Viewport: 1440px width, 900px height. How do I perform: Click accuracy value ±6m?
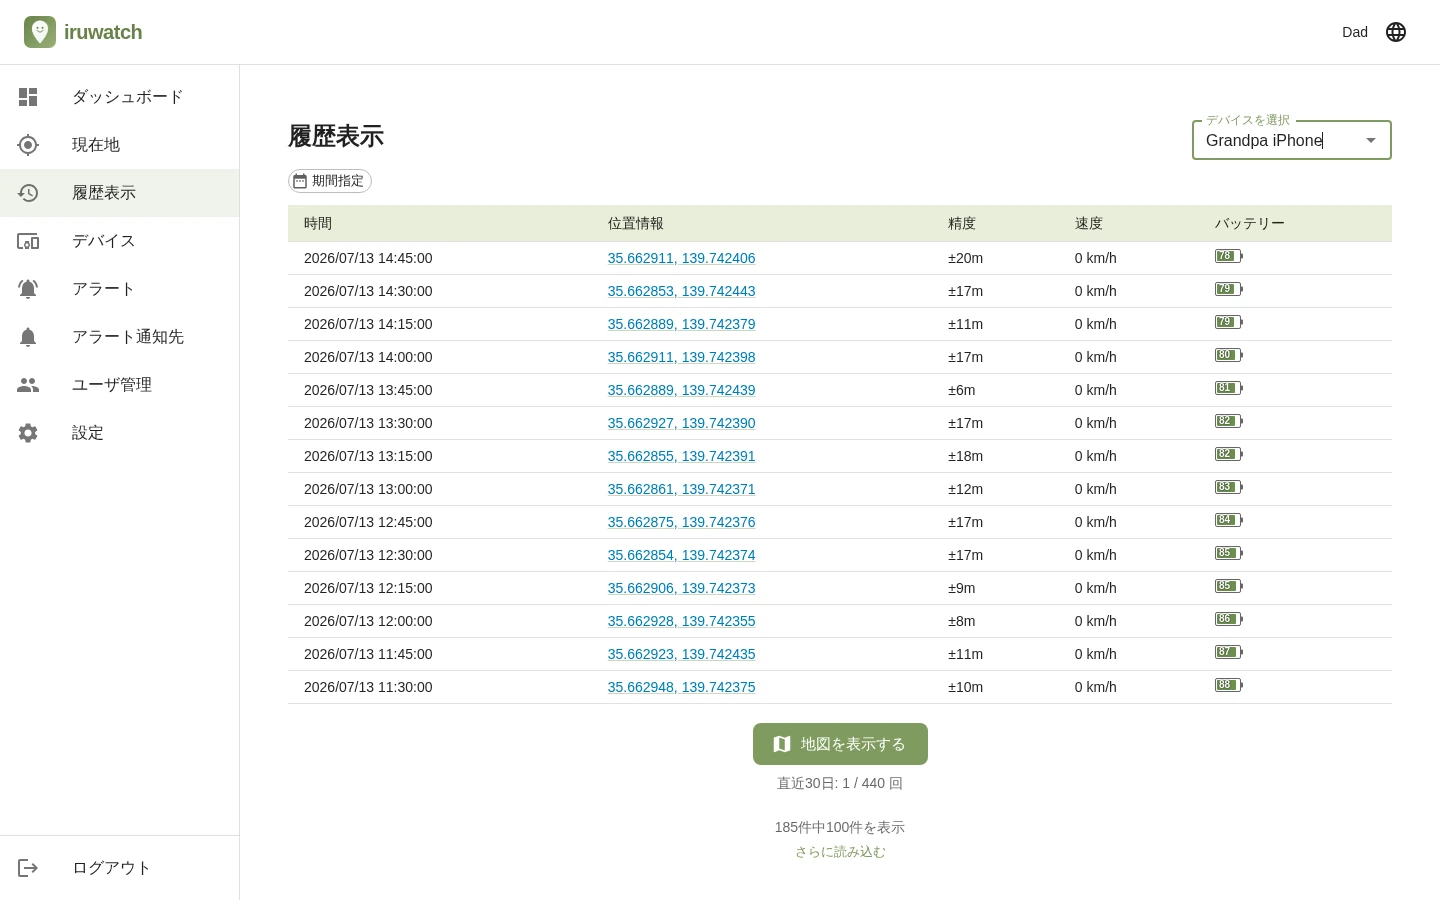962,390
